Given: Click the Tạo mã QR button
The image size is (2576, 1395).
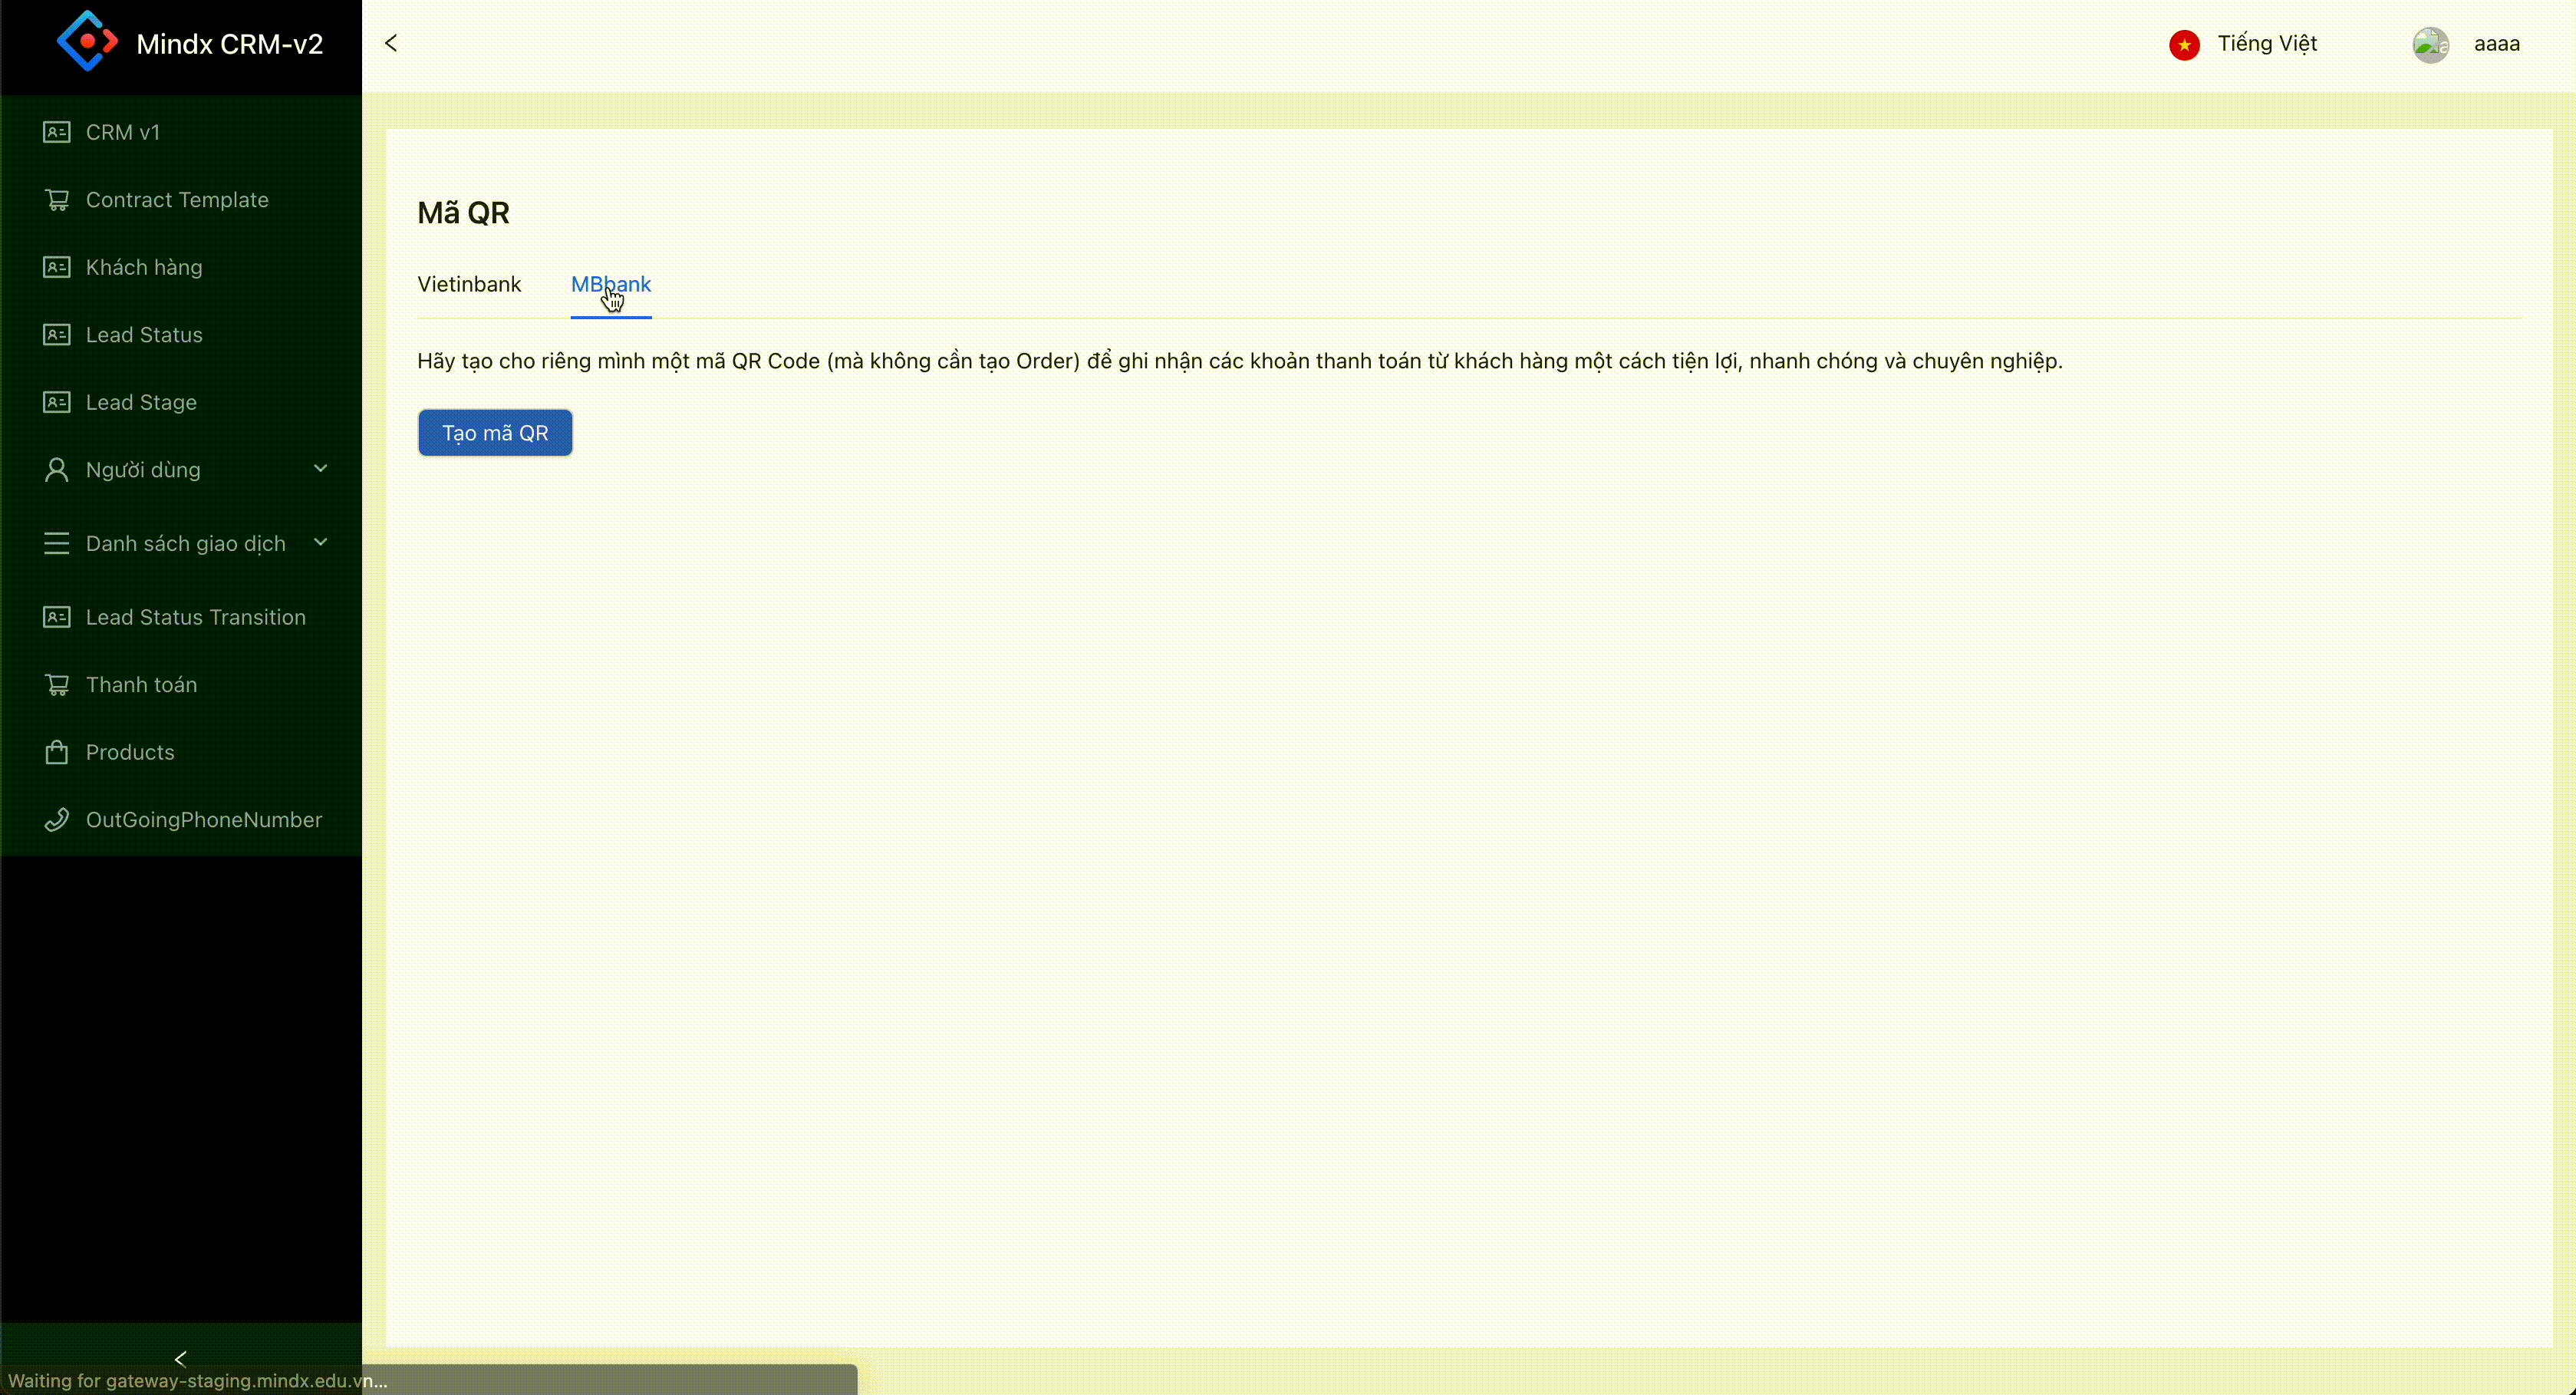Looking at the screenshot, I should click(495, 433).
